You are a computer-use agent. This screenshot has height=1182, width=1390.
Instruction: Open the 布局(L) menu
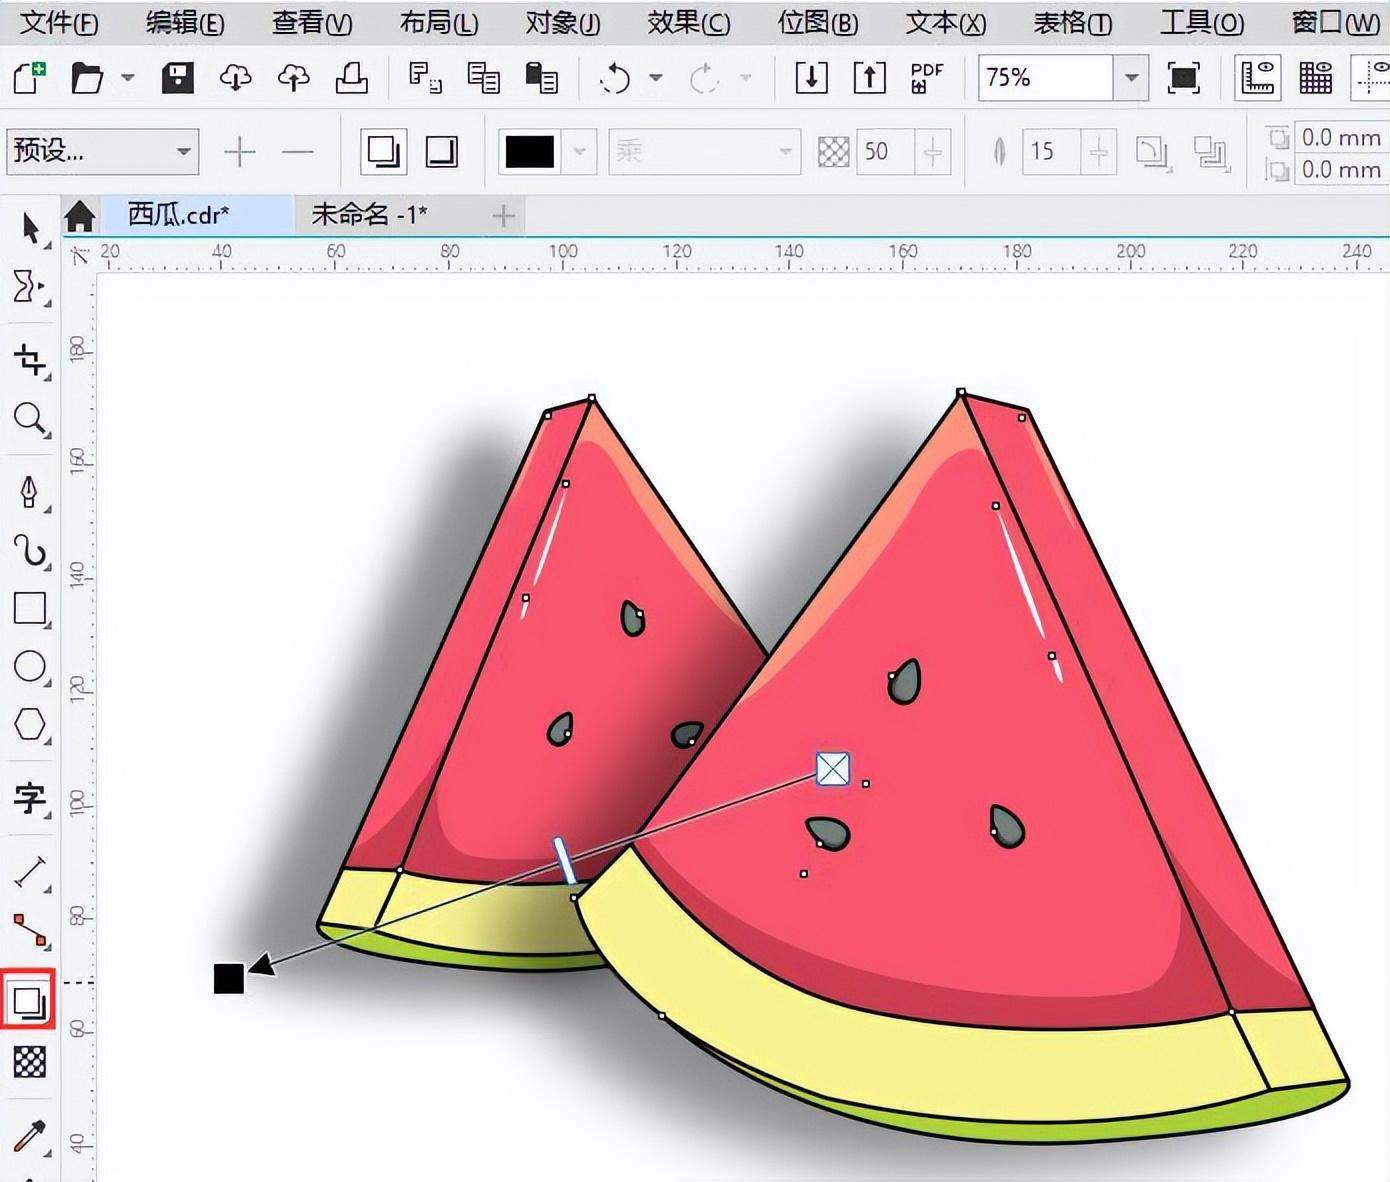click(439, 22)
